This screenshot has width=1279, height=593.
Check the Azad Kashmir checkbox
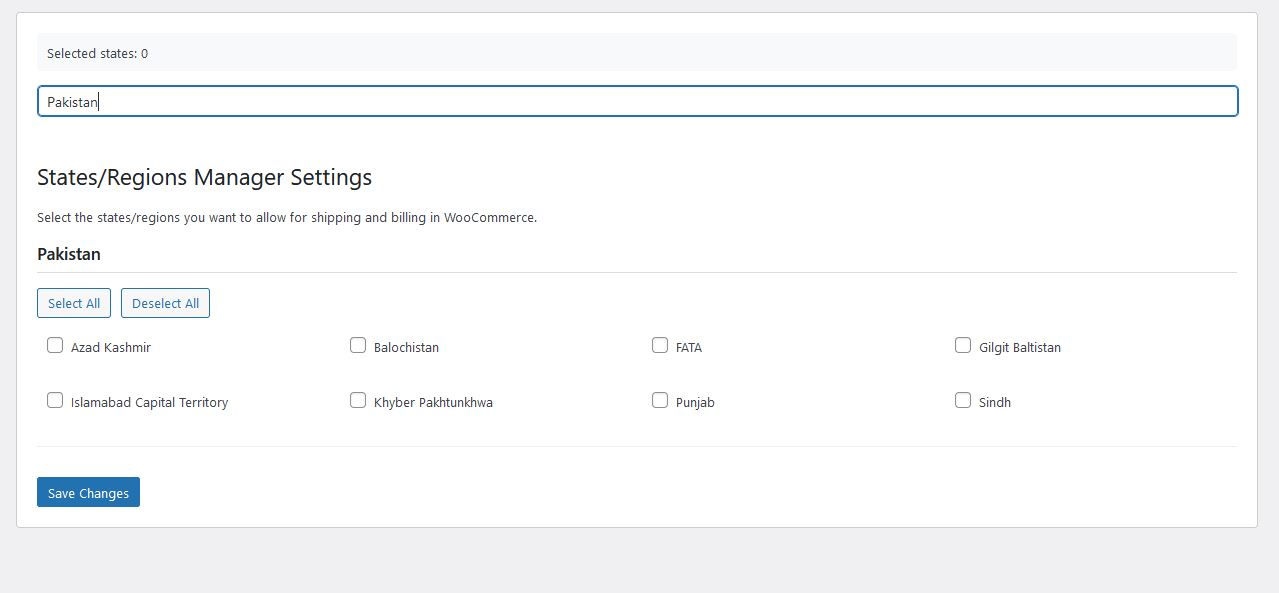click(x=55, y=345)
